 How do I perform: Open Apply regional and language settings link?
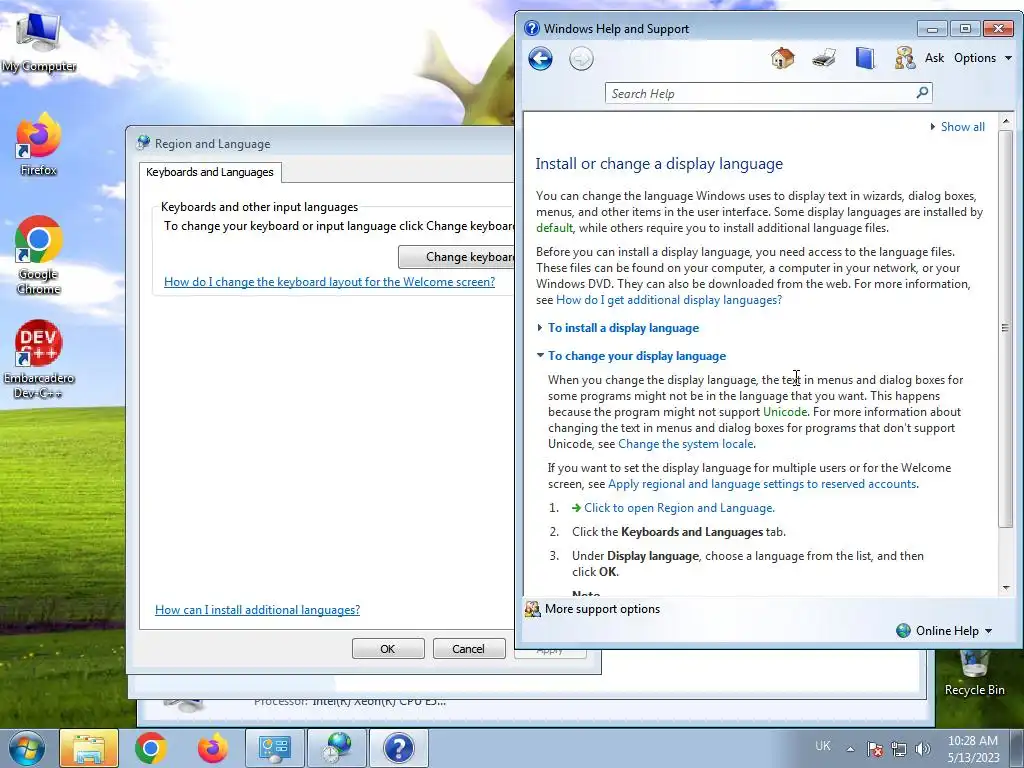point(762,484)
